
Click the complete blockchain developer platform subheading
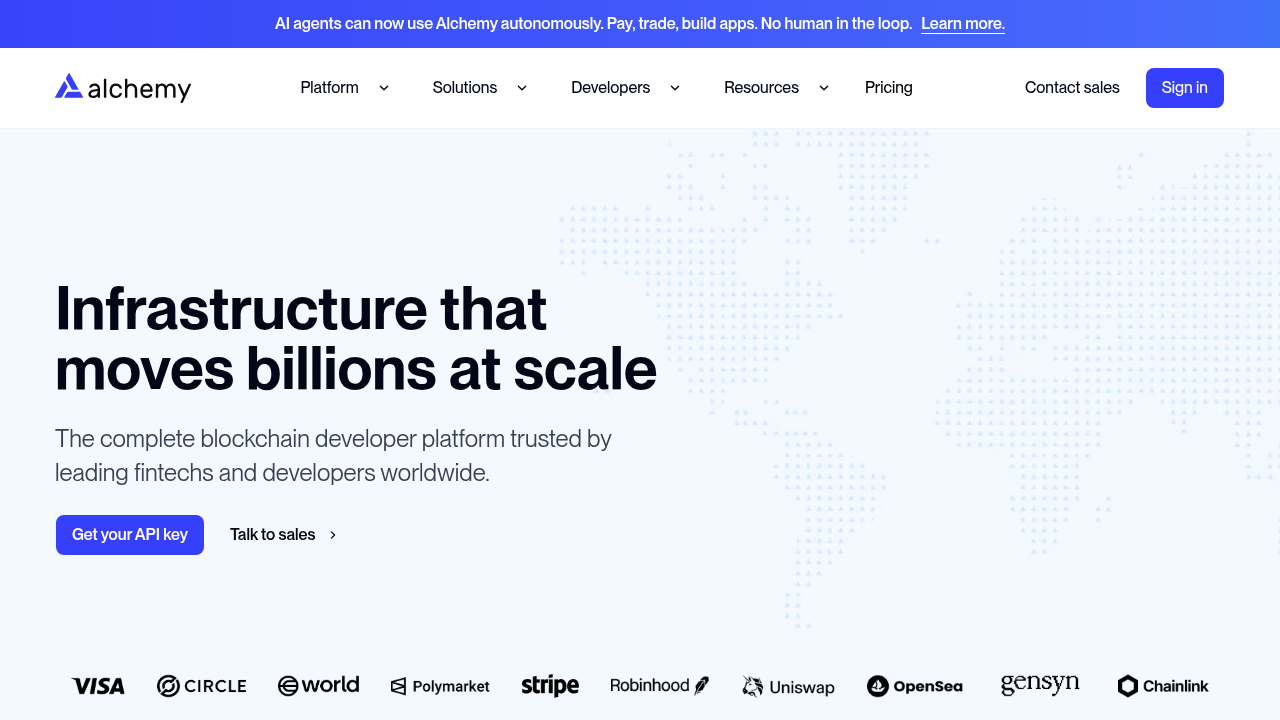click(333, 455)
